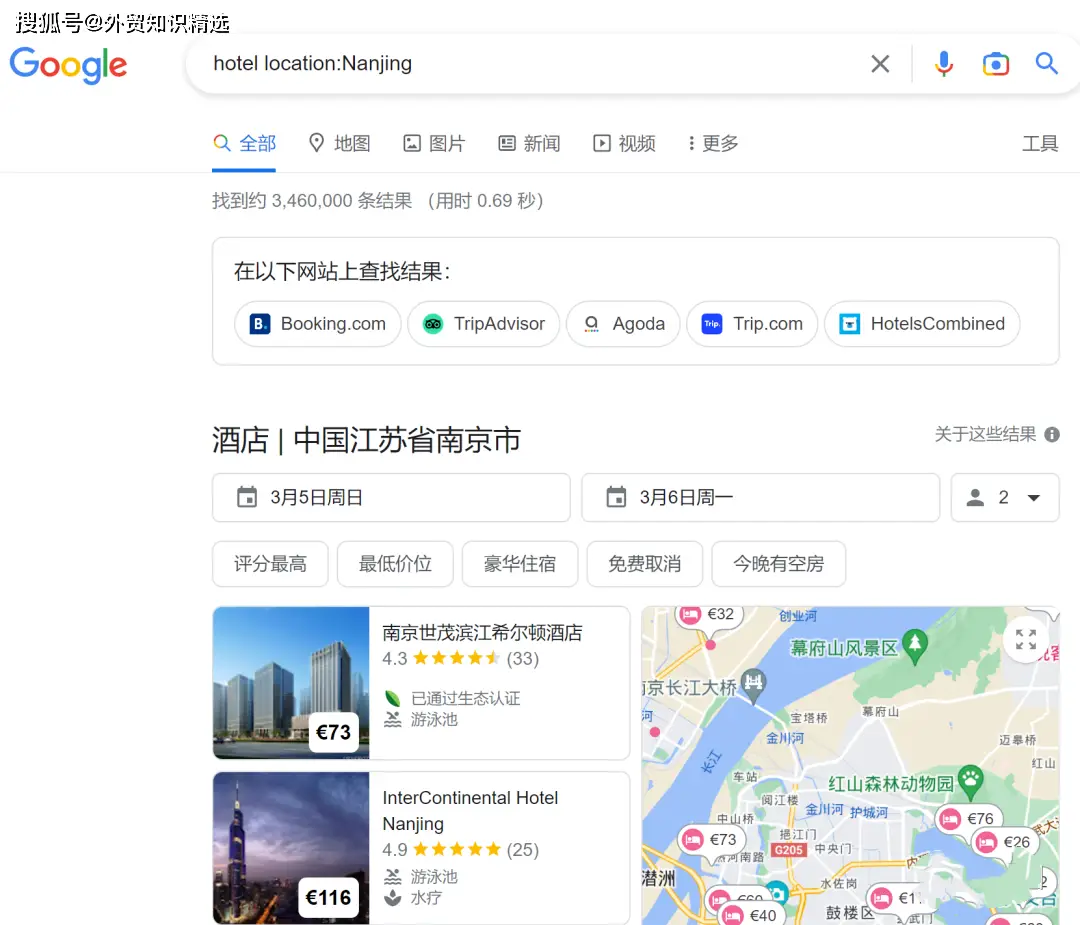
Task: Expand the map to fullscreen
Action: tap(1026, 638)
